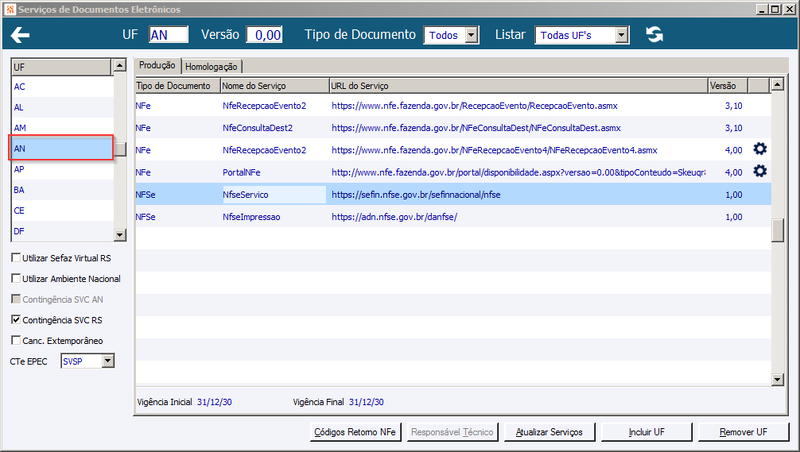800x452 pixels.
Task: Click the Vigência Inicial date value
Action: click(x=214, y=402)
